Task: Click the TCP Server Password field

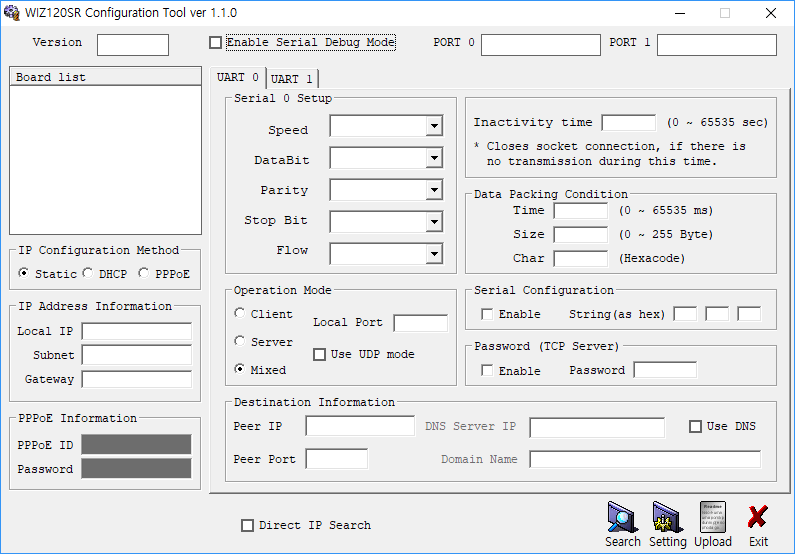Action: (x=665, y=370)
